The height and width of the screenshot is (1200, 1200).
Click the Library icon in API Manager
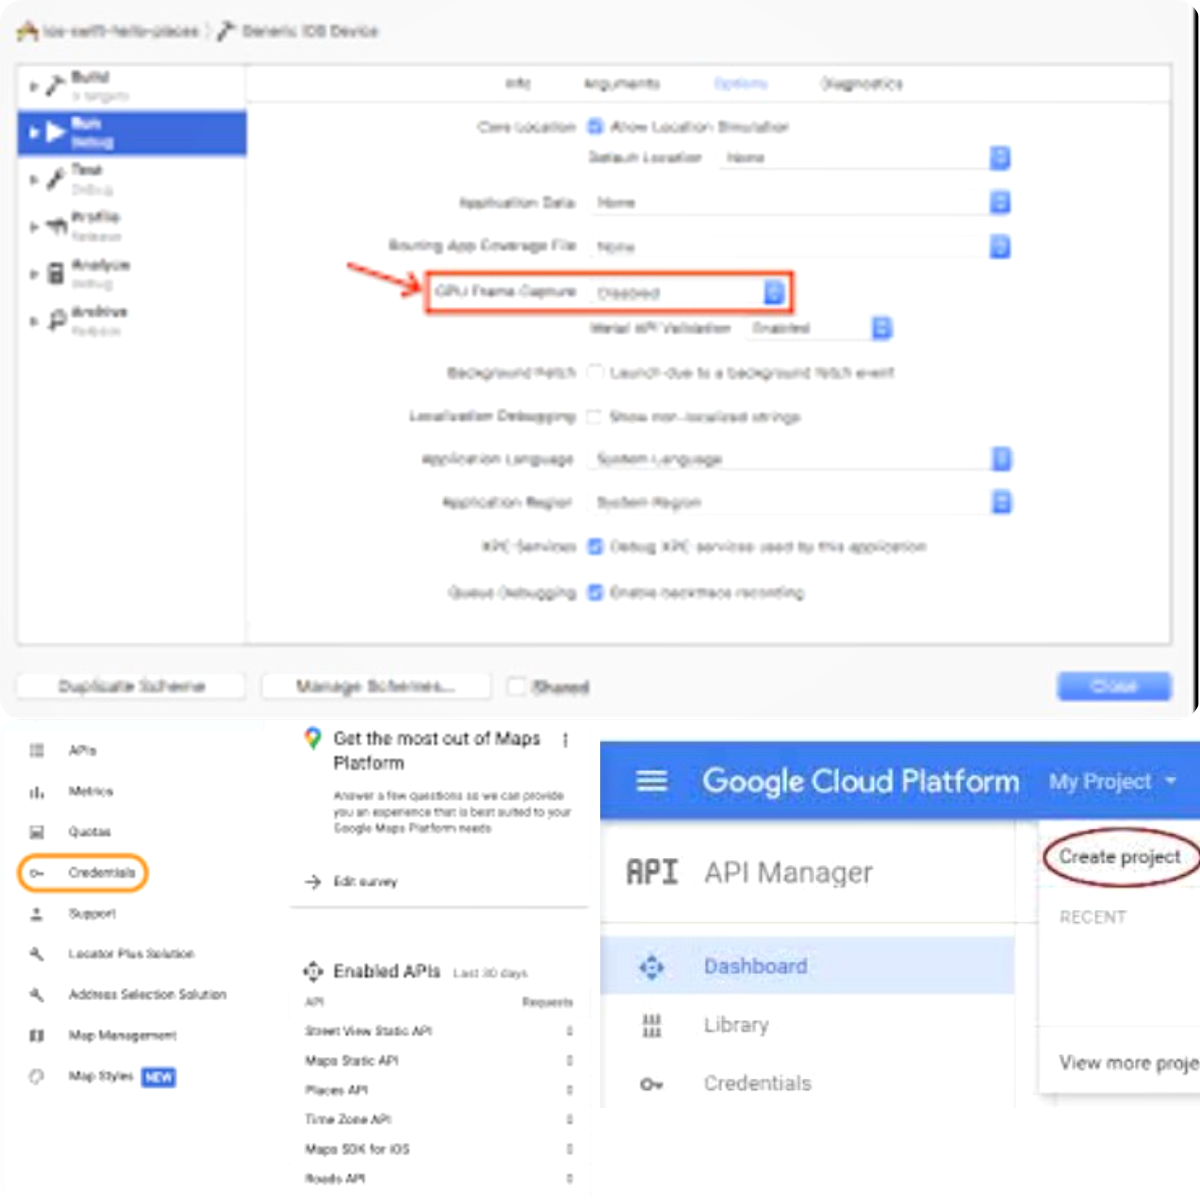(x=651, y=1025)
